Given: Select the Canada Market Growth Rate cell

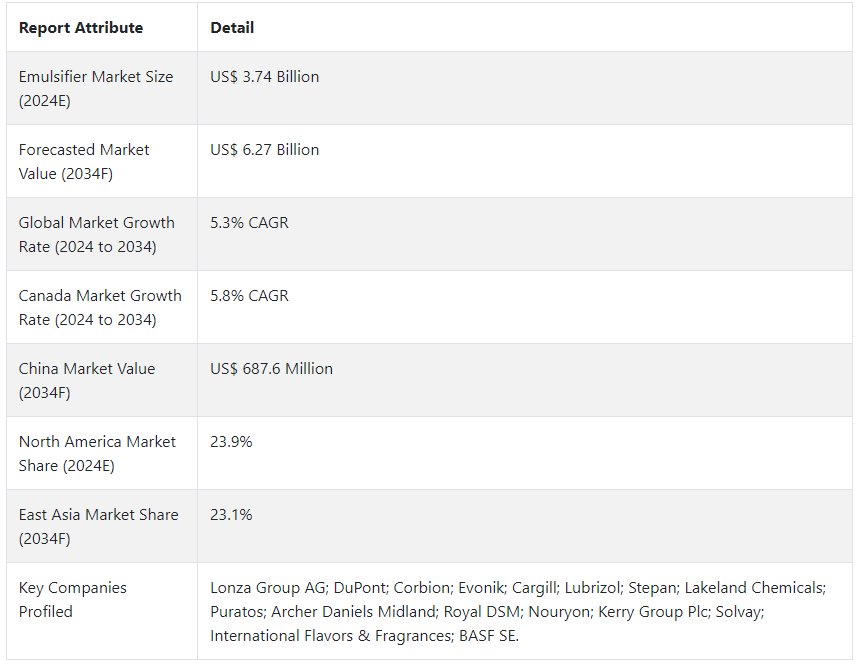Looking at the screenshot, I should pos(102,308).
